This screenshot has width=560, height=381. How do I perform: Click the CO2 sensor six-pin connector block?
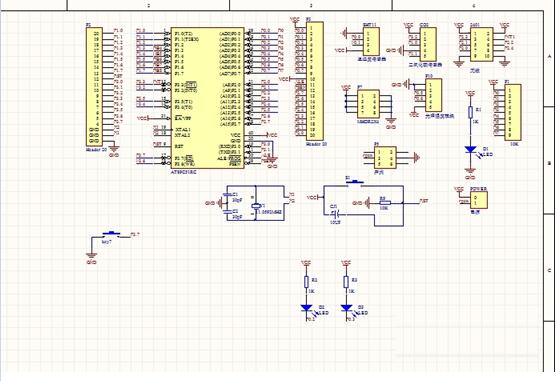[x=428, y=45]
